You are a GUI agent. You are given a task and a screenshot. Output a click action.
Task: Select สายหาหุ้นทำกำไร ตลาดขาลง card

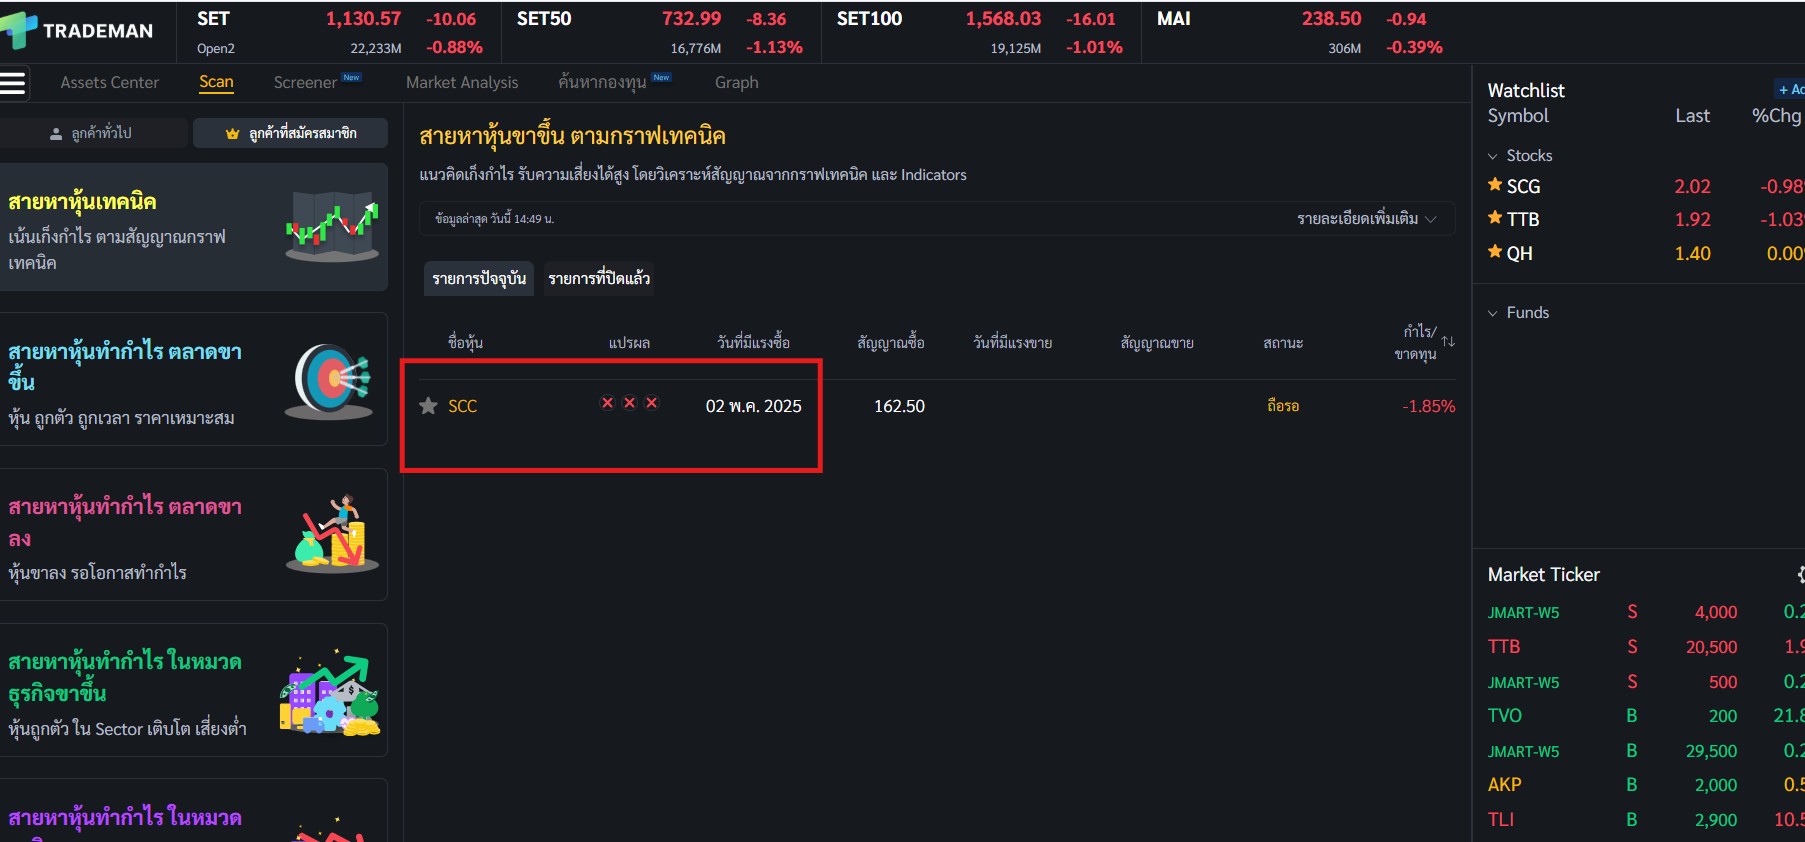click(x=194, y=535)
